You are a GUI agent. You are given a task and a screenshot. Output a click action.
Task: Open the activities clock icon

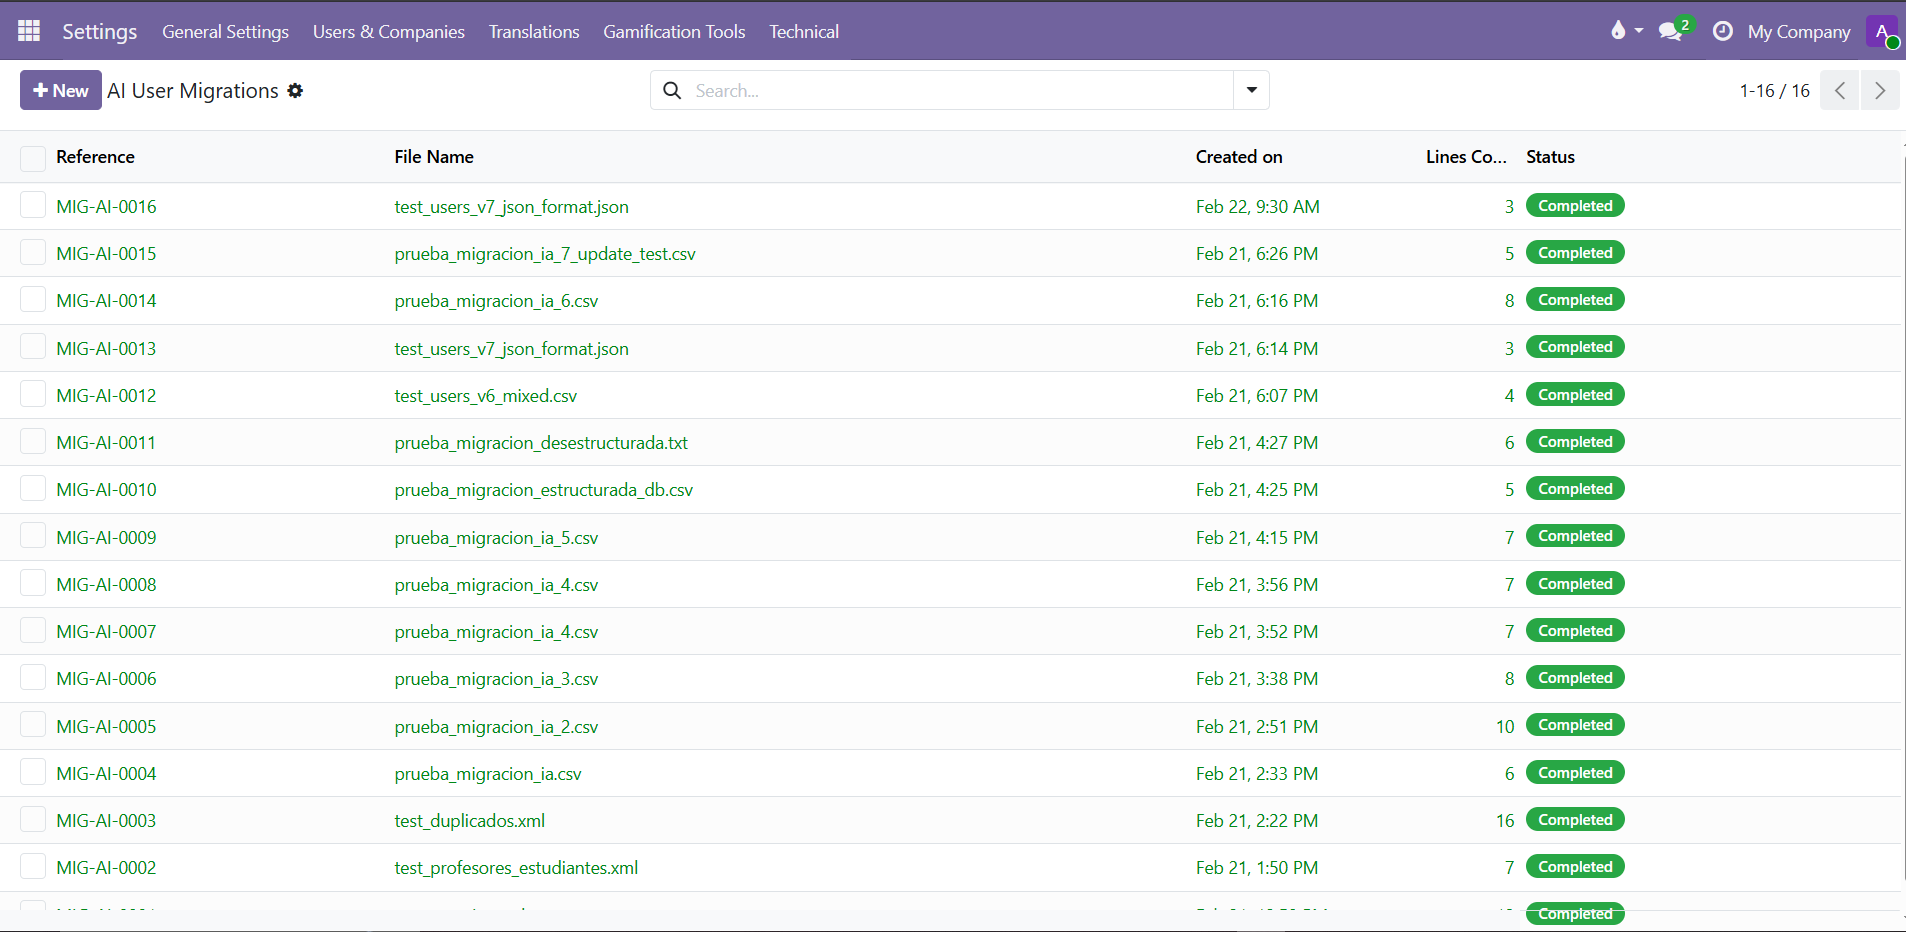[x=1722, y=32]
